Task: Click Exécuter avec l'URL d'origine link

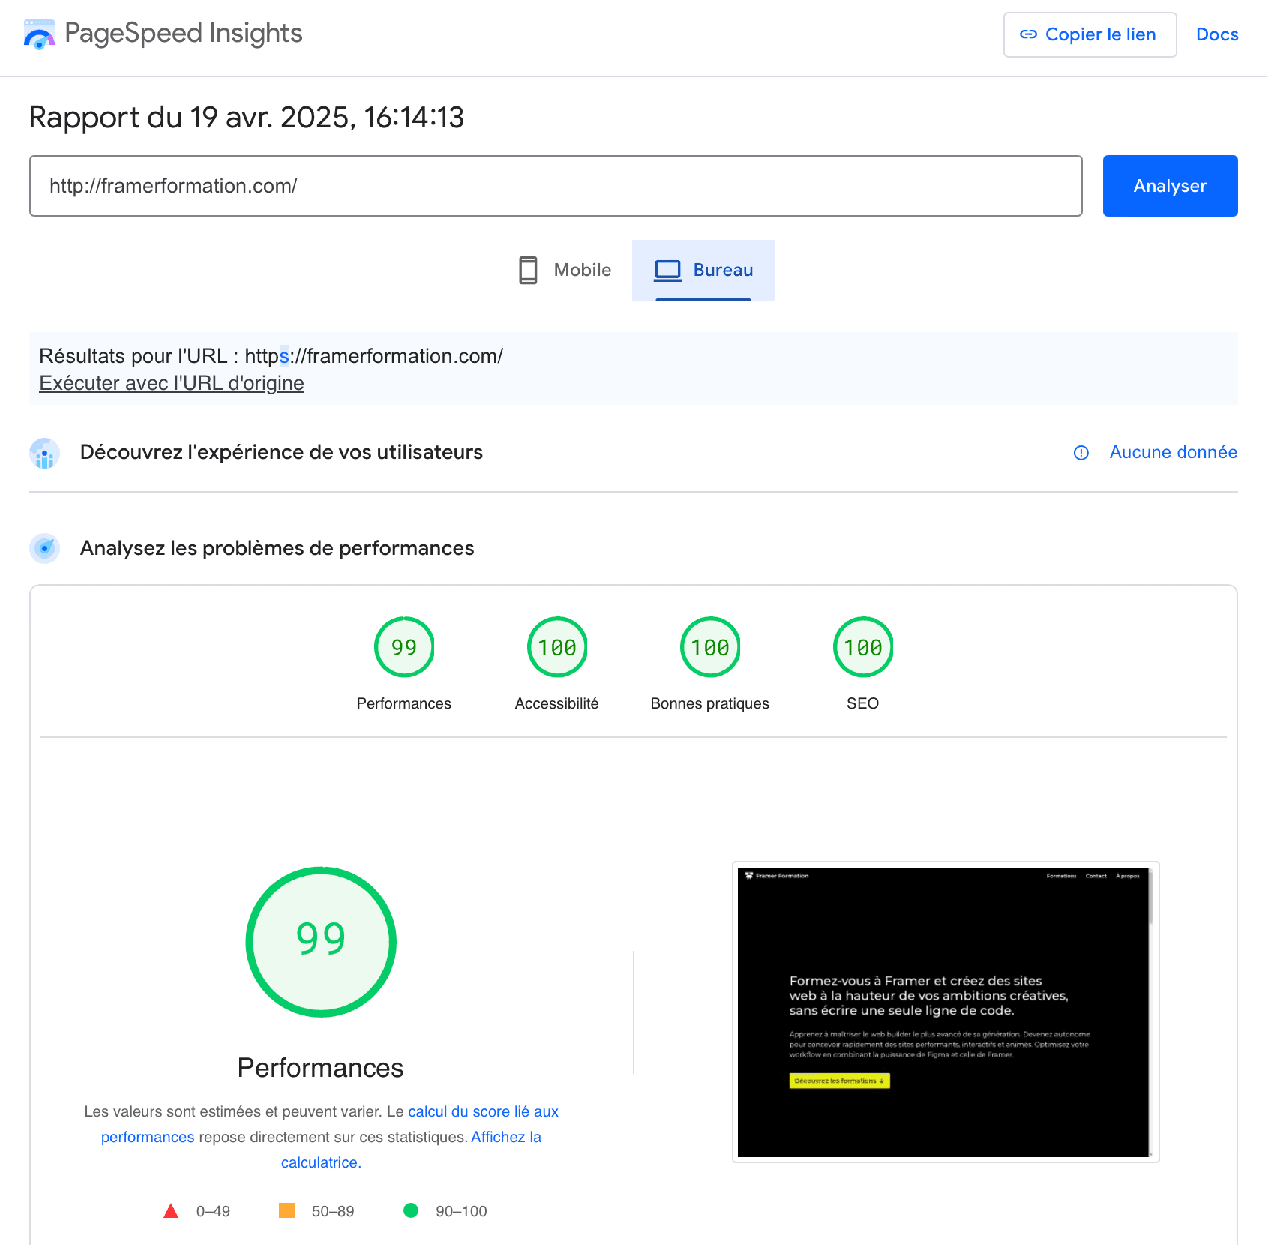Action: coord(171,383)
